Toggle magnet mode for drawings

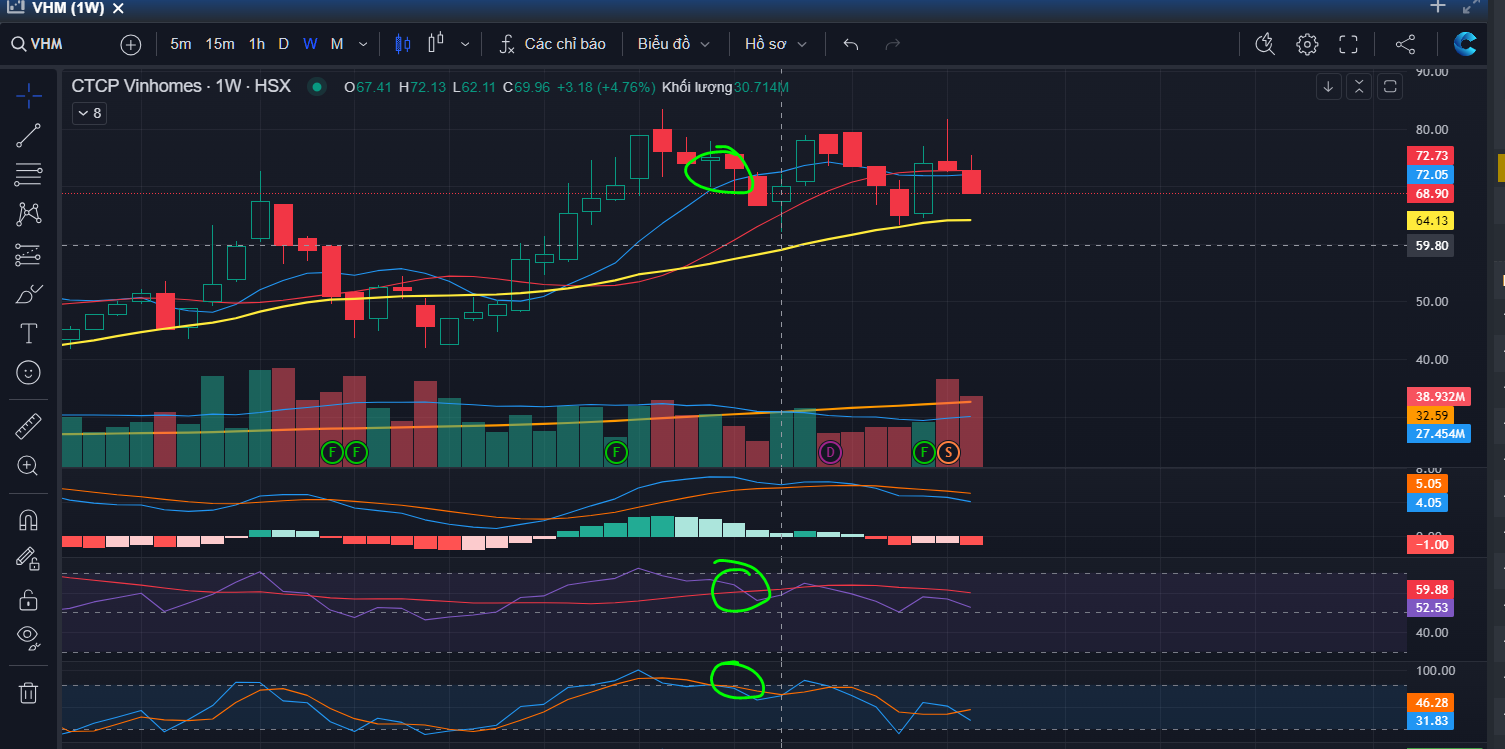coord(28,520)
